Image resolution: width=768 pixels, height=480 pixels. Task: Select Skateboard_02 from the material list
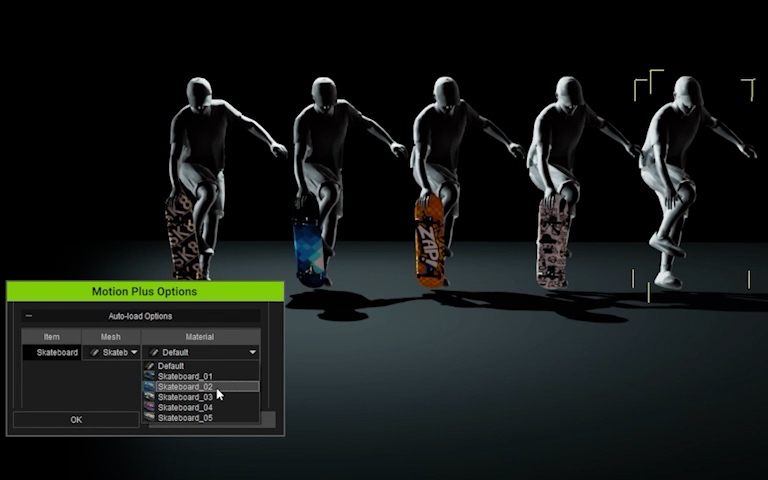pos(185,386)
